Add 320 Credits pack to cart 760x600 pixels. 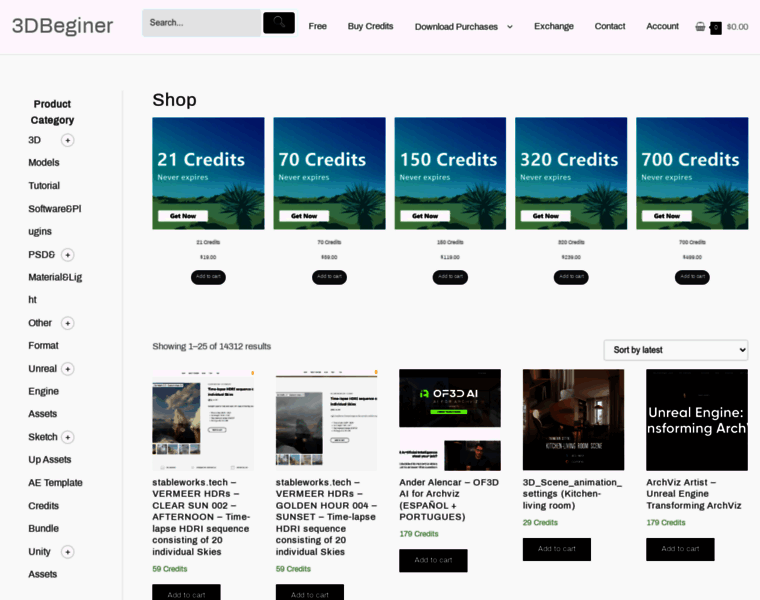[571, 277]
